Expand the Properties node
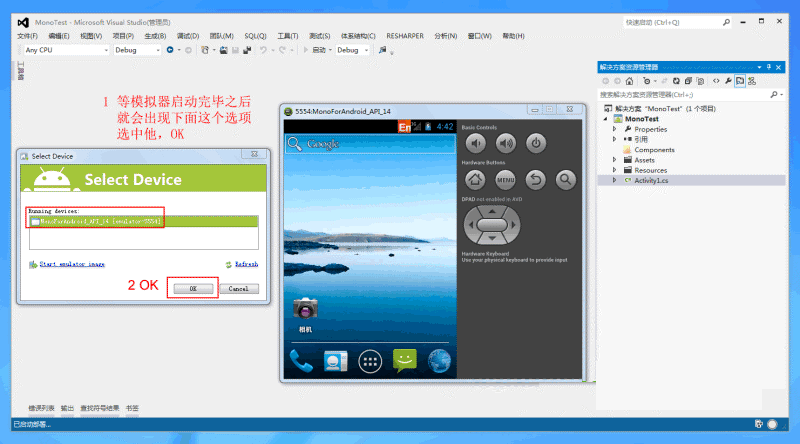This screenshot has height=444, width=800. [614, 129]
